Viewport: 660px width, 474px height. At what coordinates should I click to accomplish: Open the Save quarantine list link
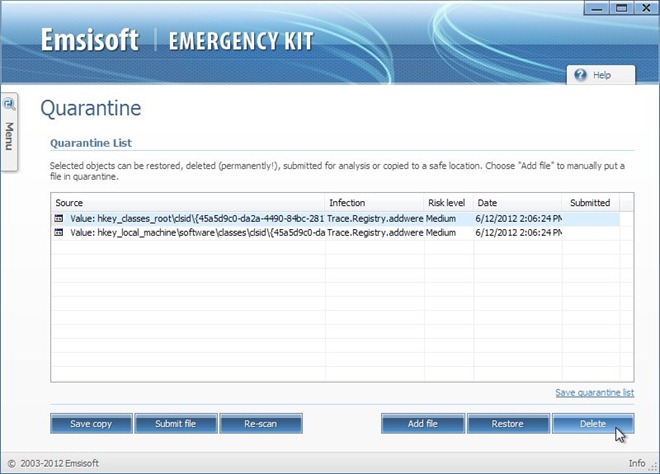(594, 393)
